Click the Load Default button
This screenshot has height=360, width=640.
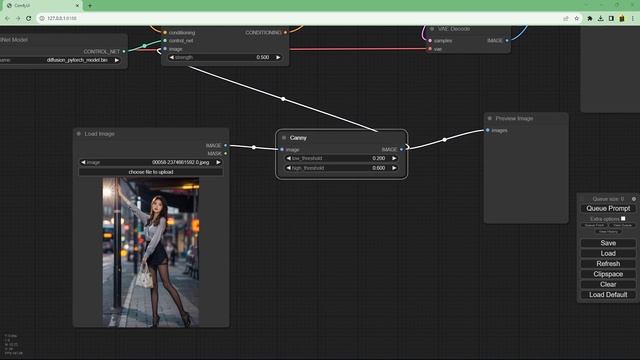[608, 295]
